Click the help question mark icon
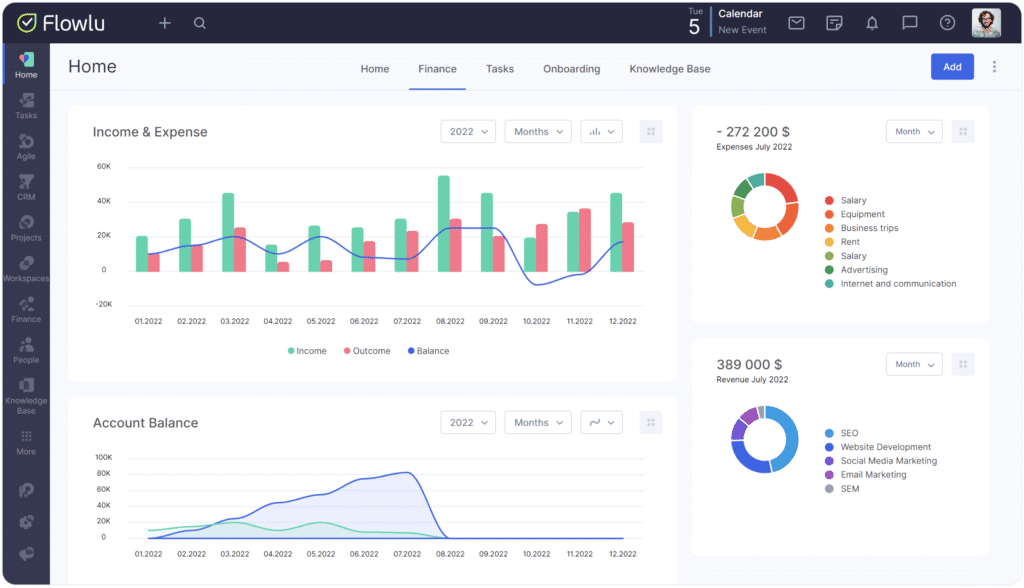 point(947,23)
